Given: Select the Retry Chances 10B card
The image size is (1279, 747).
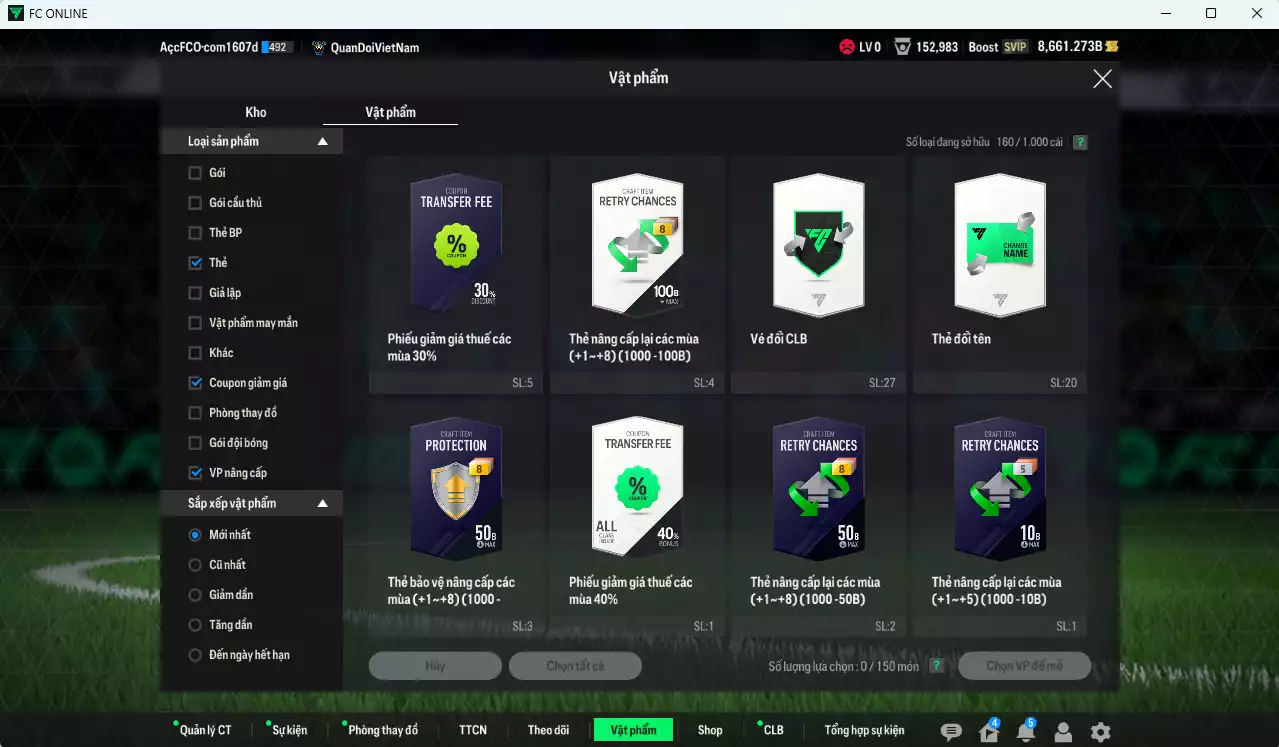Looking at the screenshot, I should [x=1000, y=518].
